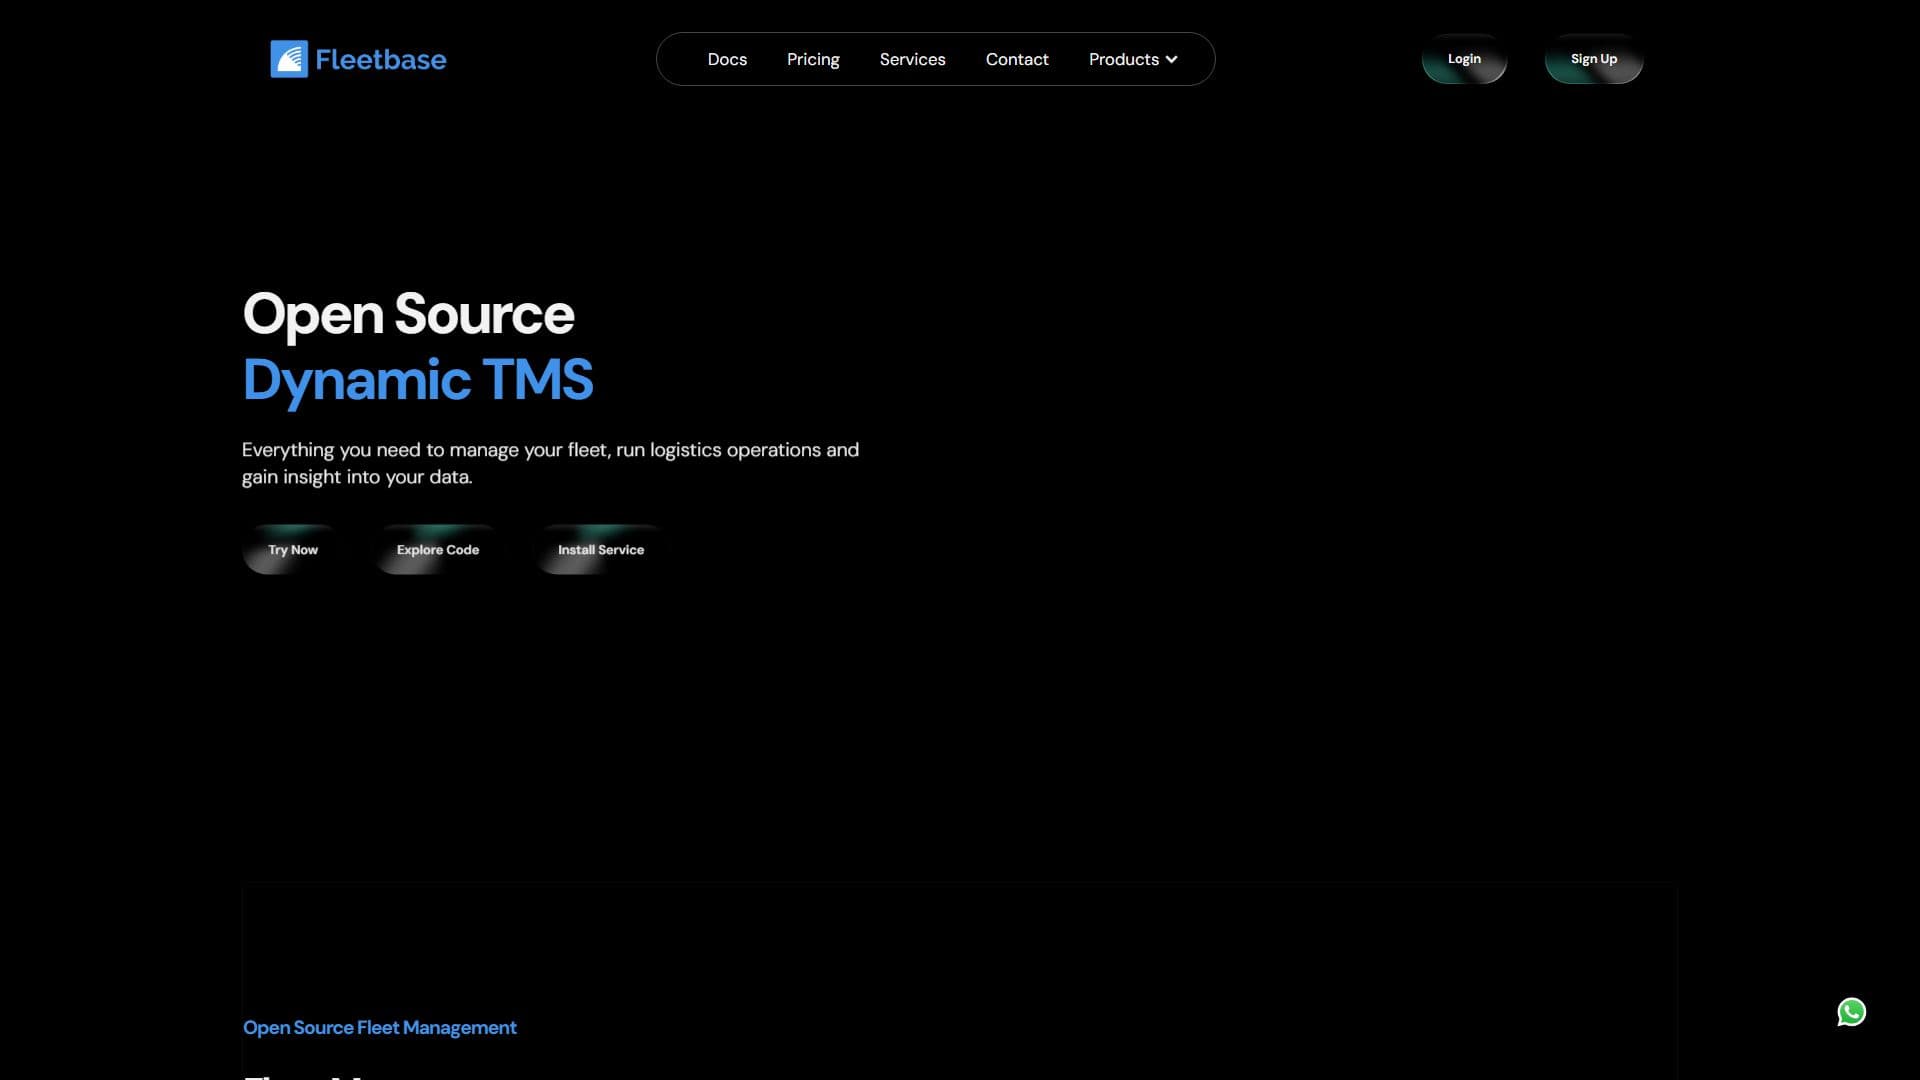The width and height of the screenshot is (1920, 1080).
Task: Click the Try Now button
Action: pos(293,550)
